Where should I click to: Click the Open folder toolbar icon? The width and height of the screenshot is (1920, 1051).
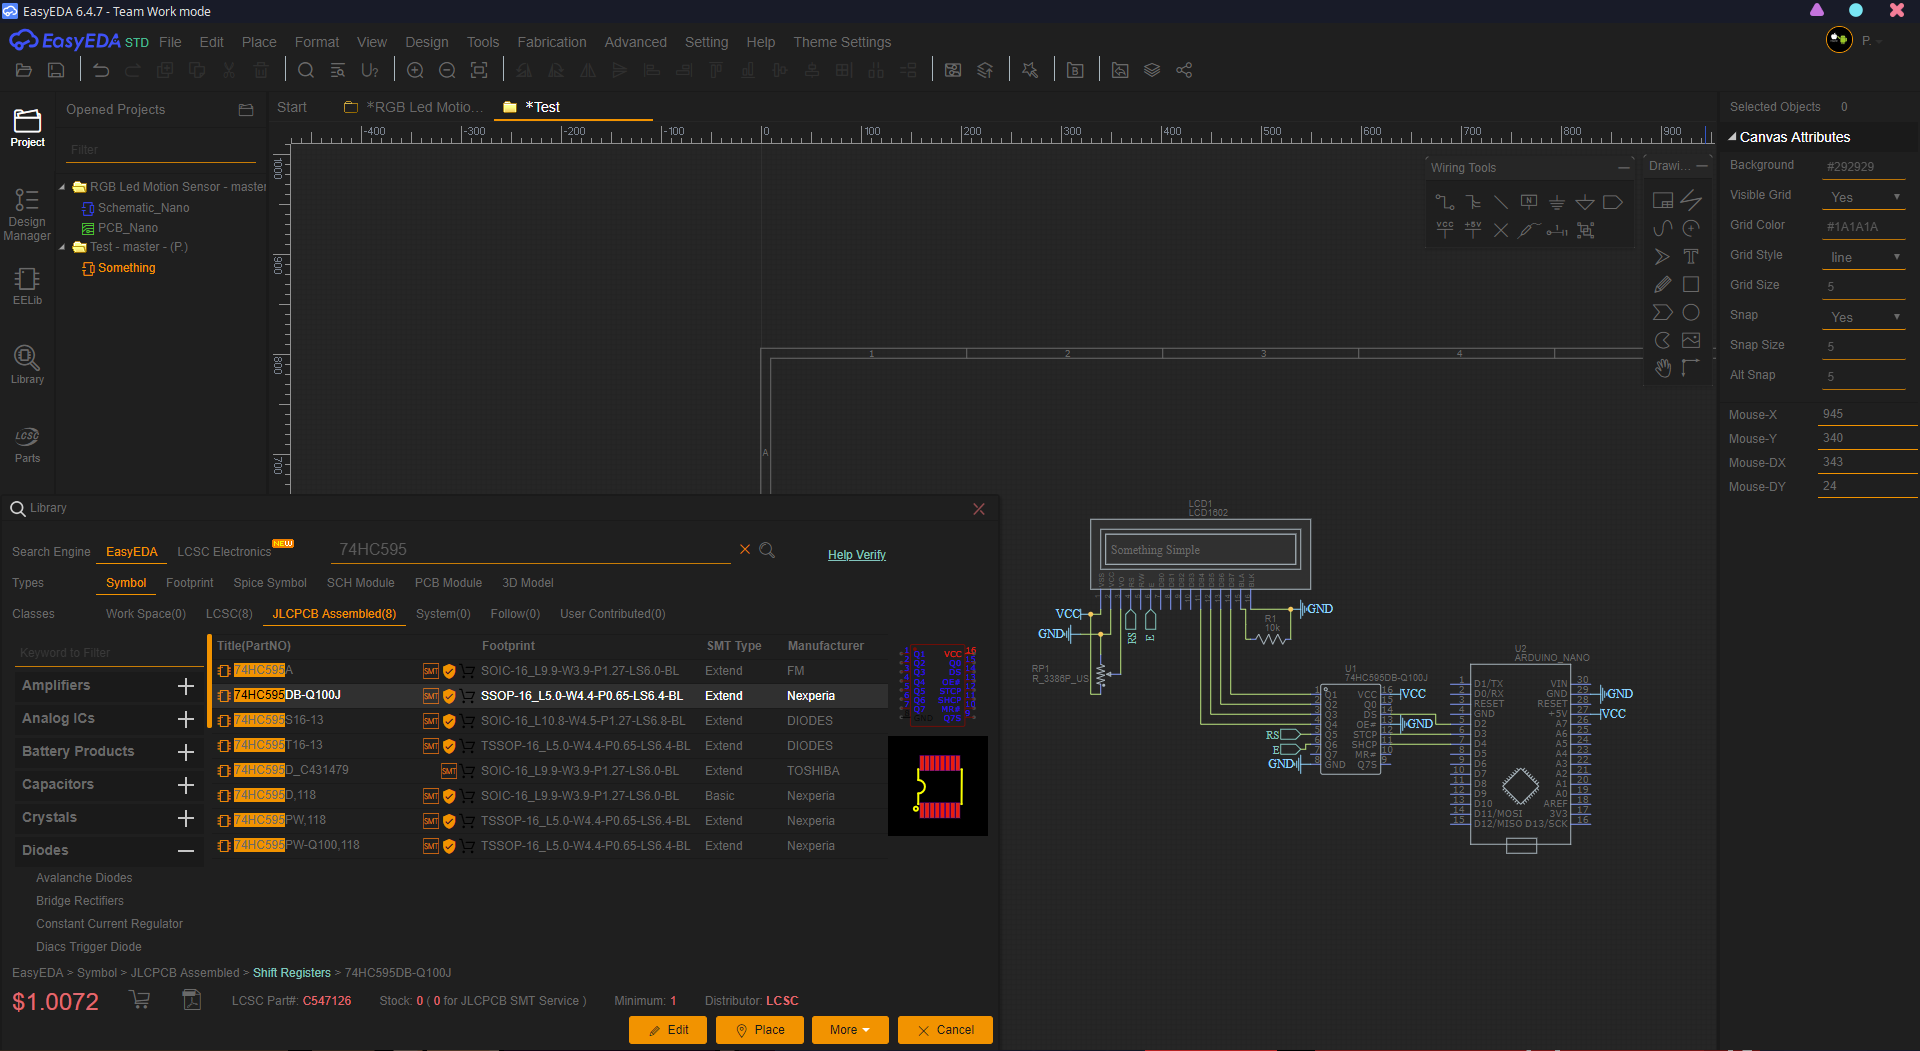(x=24, y=70)
